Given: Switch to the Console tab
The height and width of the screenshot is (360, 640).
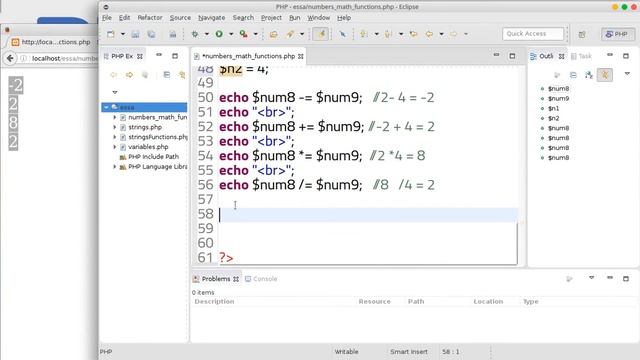Looking at the screenshot, I should tap(261, 279).
